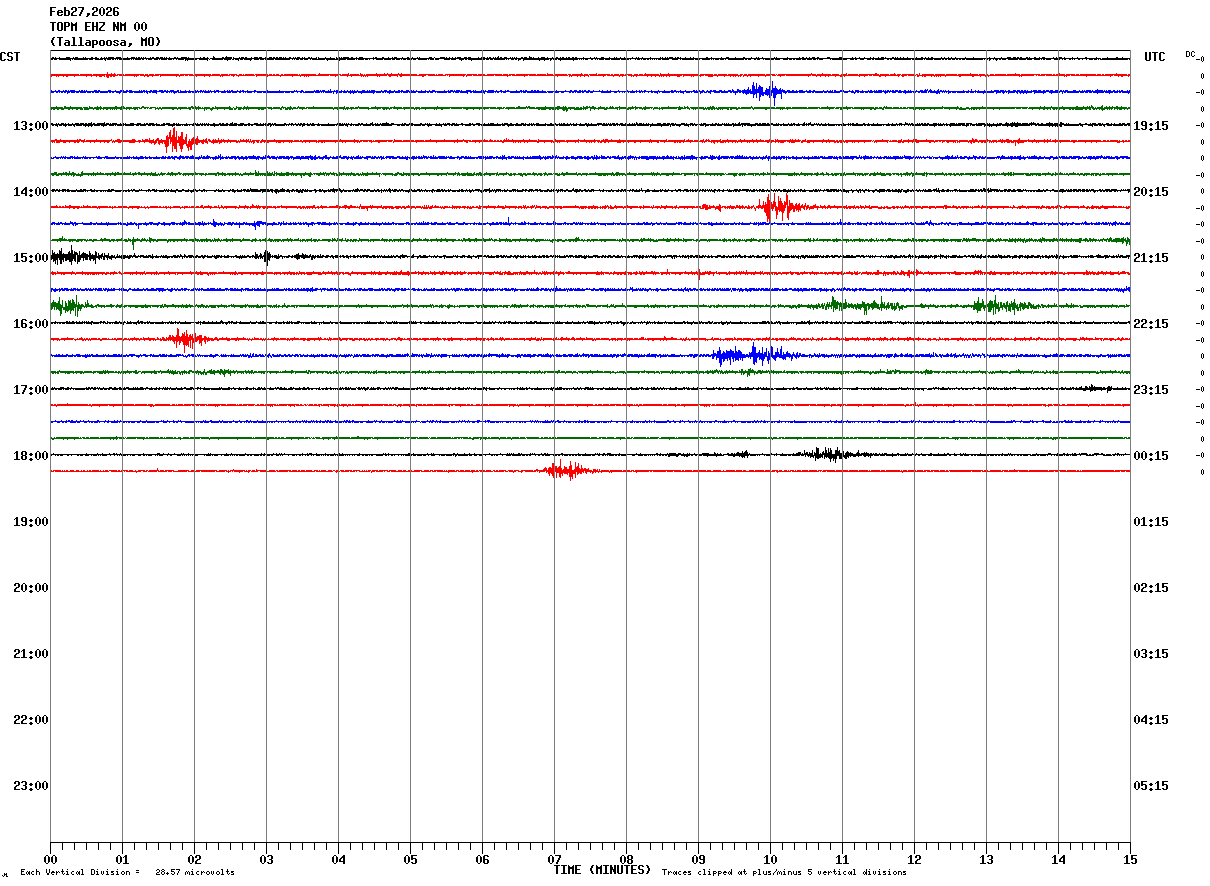Click the date text 'Feb27,2026'
This screenshot has width=1210, height=886.
pyautogui.click(x=84, y=12)
